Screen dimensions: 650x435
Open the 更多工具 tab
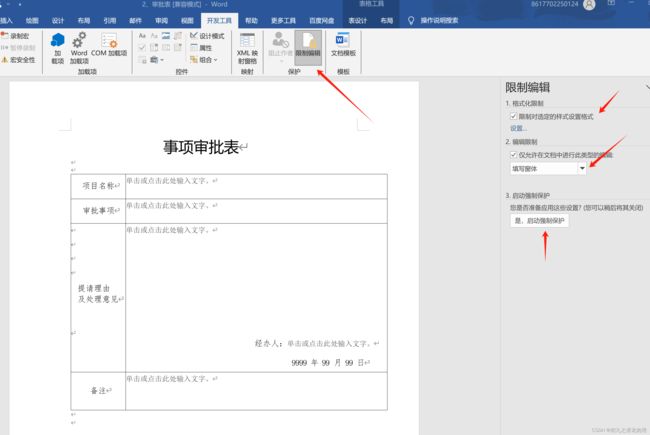284,20
